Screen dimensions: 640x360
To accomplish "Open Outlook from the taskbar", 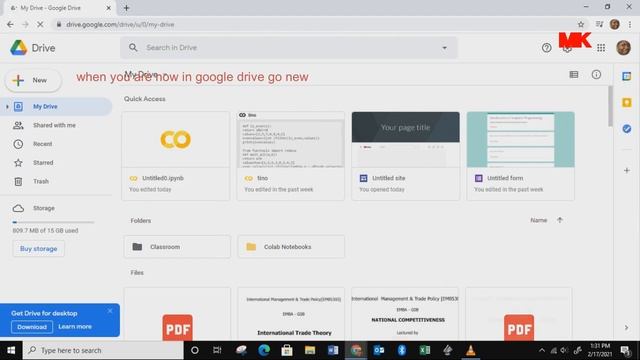I will 379,350.
